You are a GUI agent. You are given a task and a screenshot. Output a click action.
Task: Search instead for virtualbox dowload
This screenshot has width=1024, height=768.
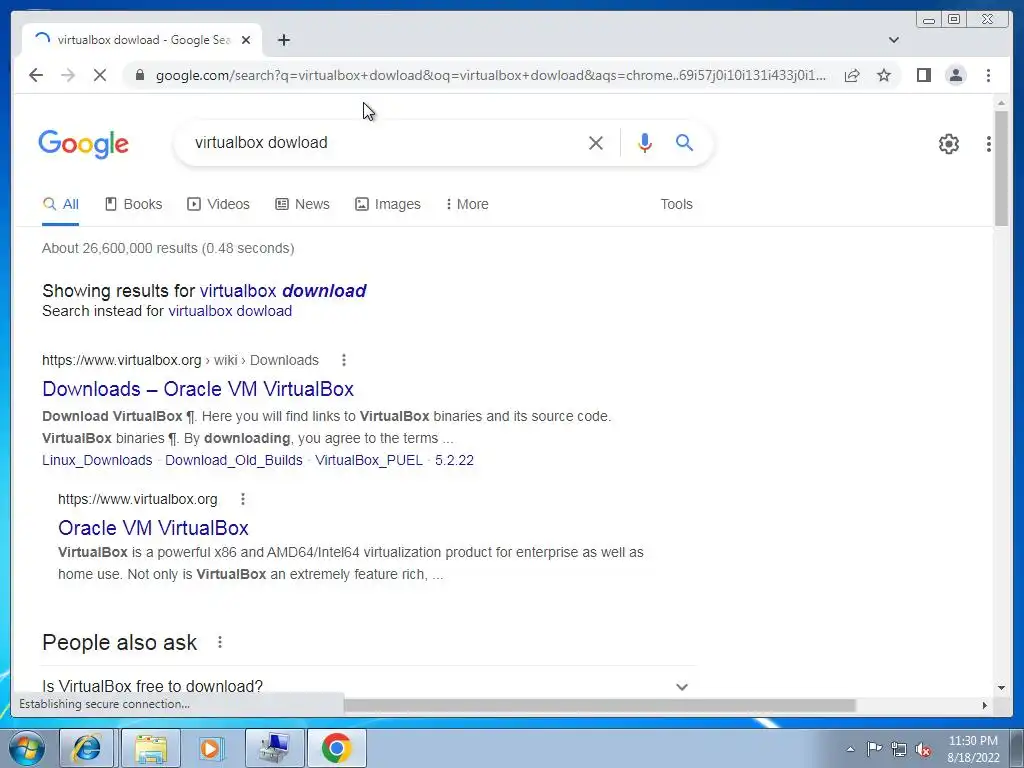(230, 311)
